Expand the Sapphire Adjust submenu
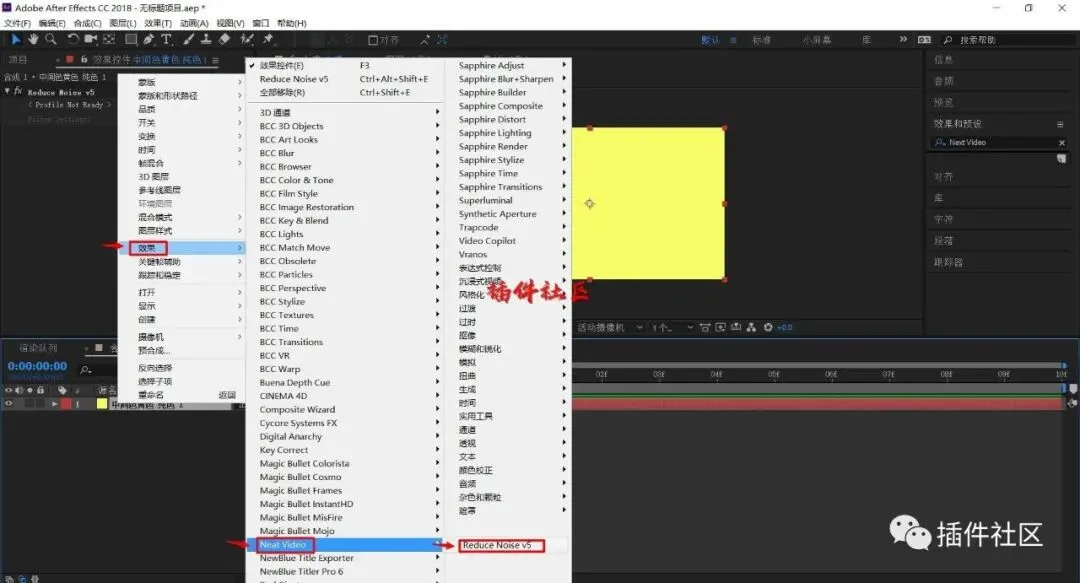This screenshot has height=583, width=1080. pyautogui.click(x=508, y=65)
